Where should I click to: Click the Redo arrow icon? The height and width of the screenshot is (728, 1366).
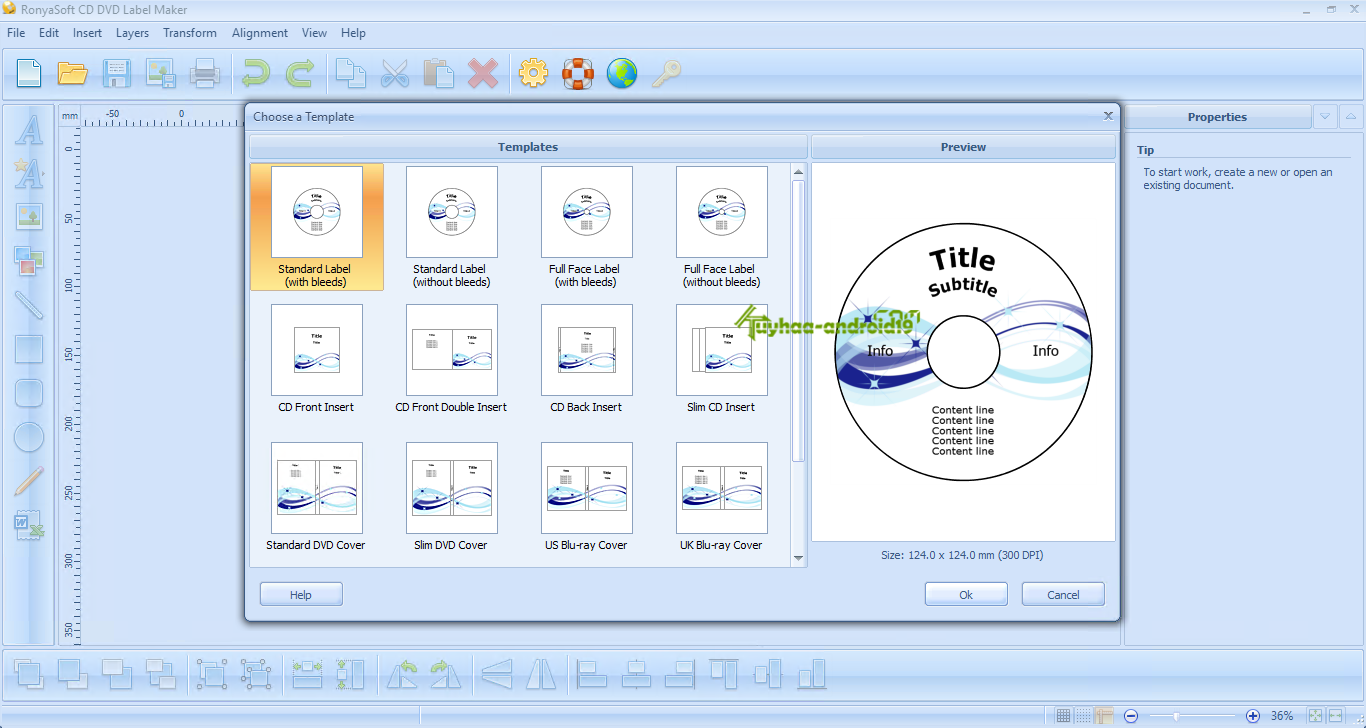299,73
